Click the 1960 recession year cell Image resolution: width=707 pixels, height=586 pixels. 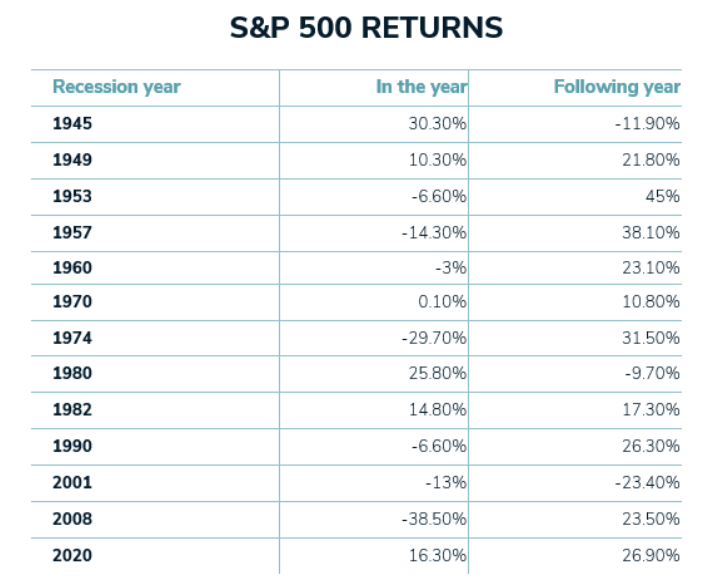(72, 268)
